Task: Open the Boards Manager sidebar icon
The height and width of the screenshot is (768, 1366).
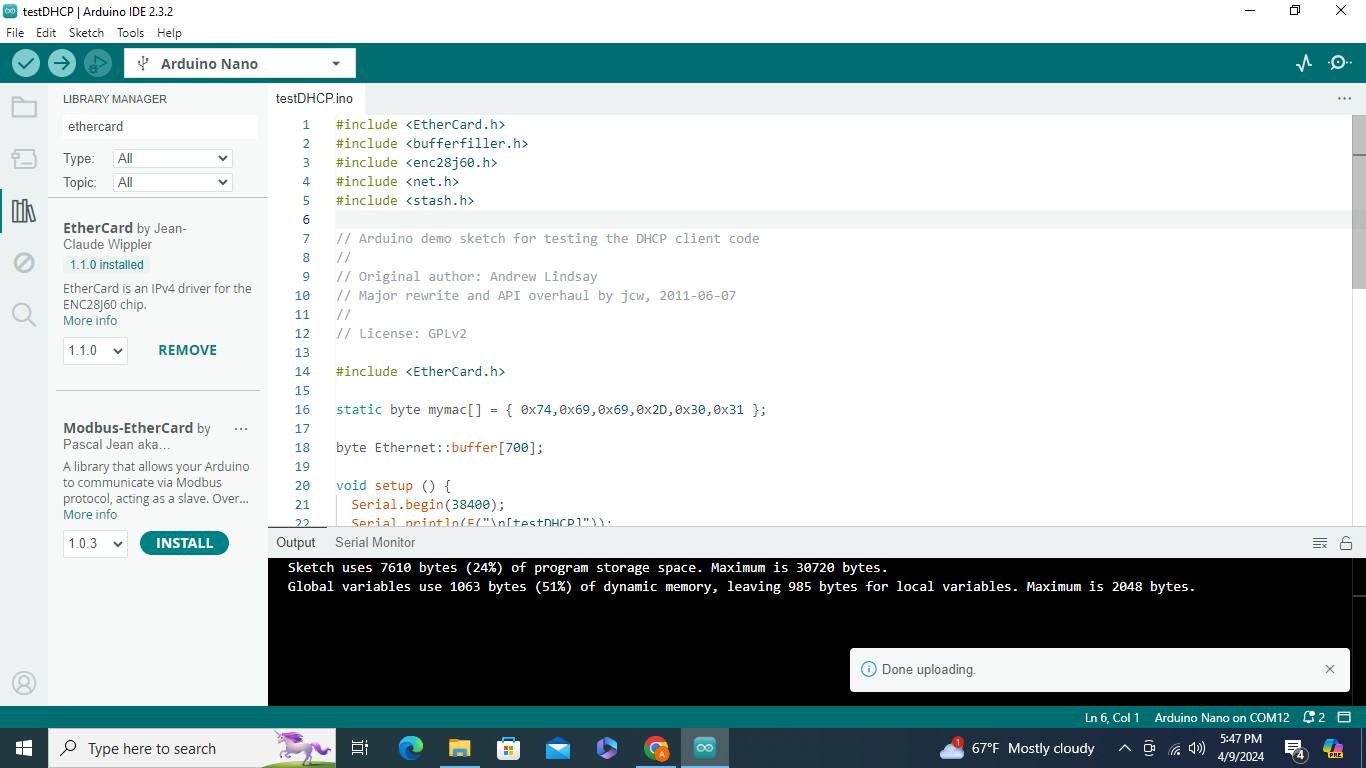Action: [x=24, y=159]
